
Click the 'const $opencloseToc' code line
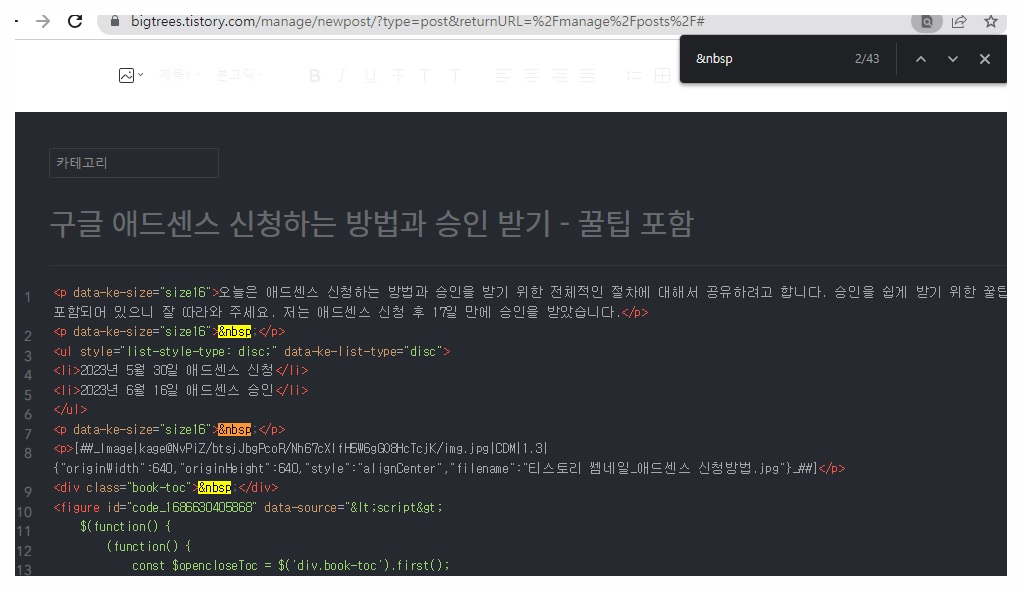pos(291,566)
